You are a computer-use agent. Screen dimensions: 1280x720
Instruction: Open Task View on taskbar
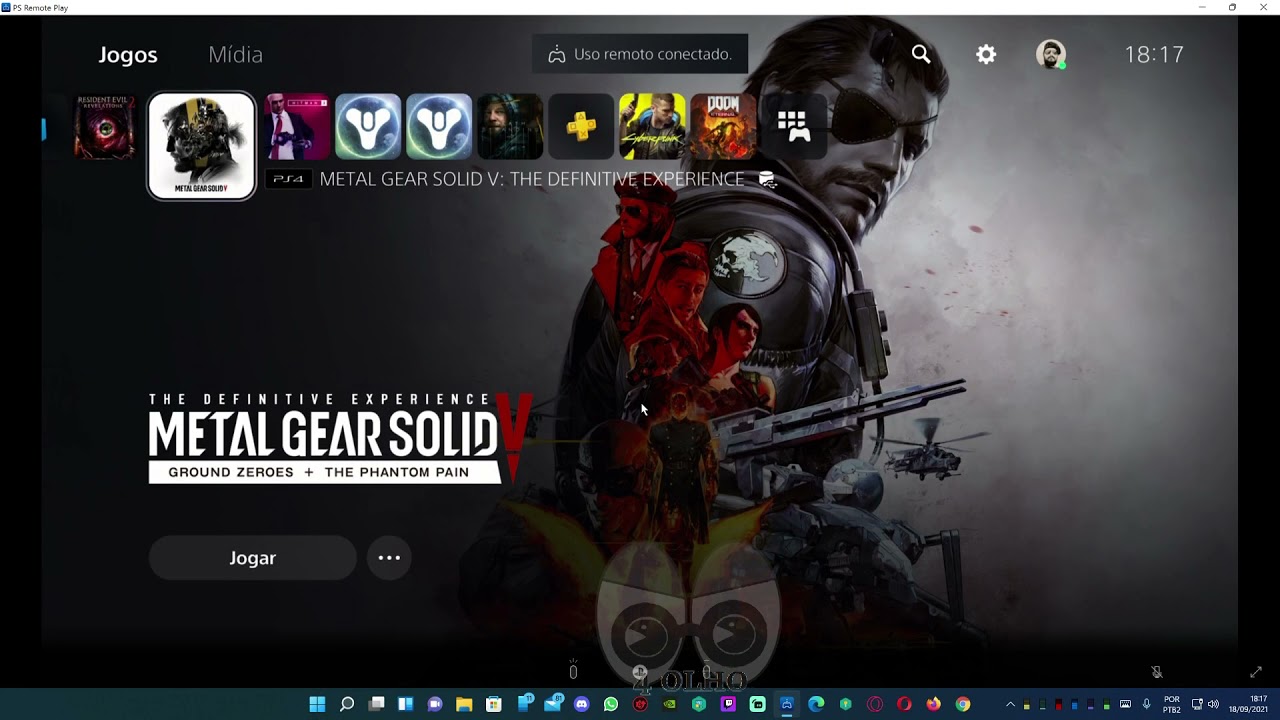pos(376,704)
